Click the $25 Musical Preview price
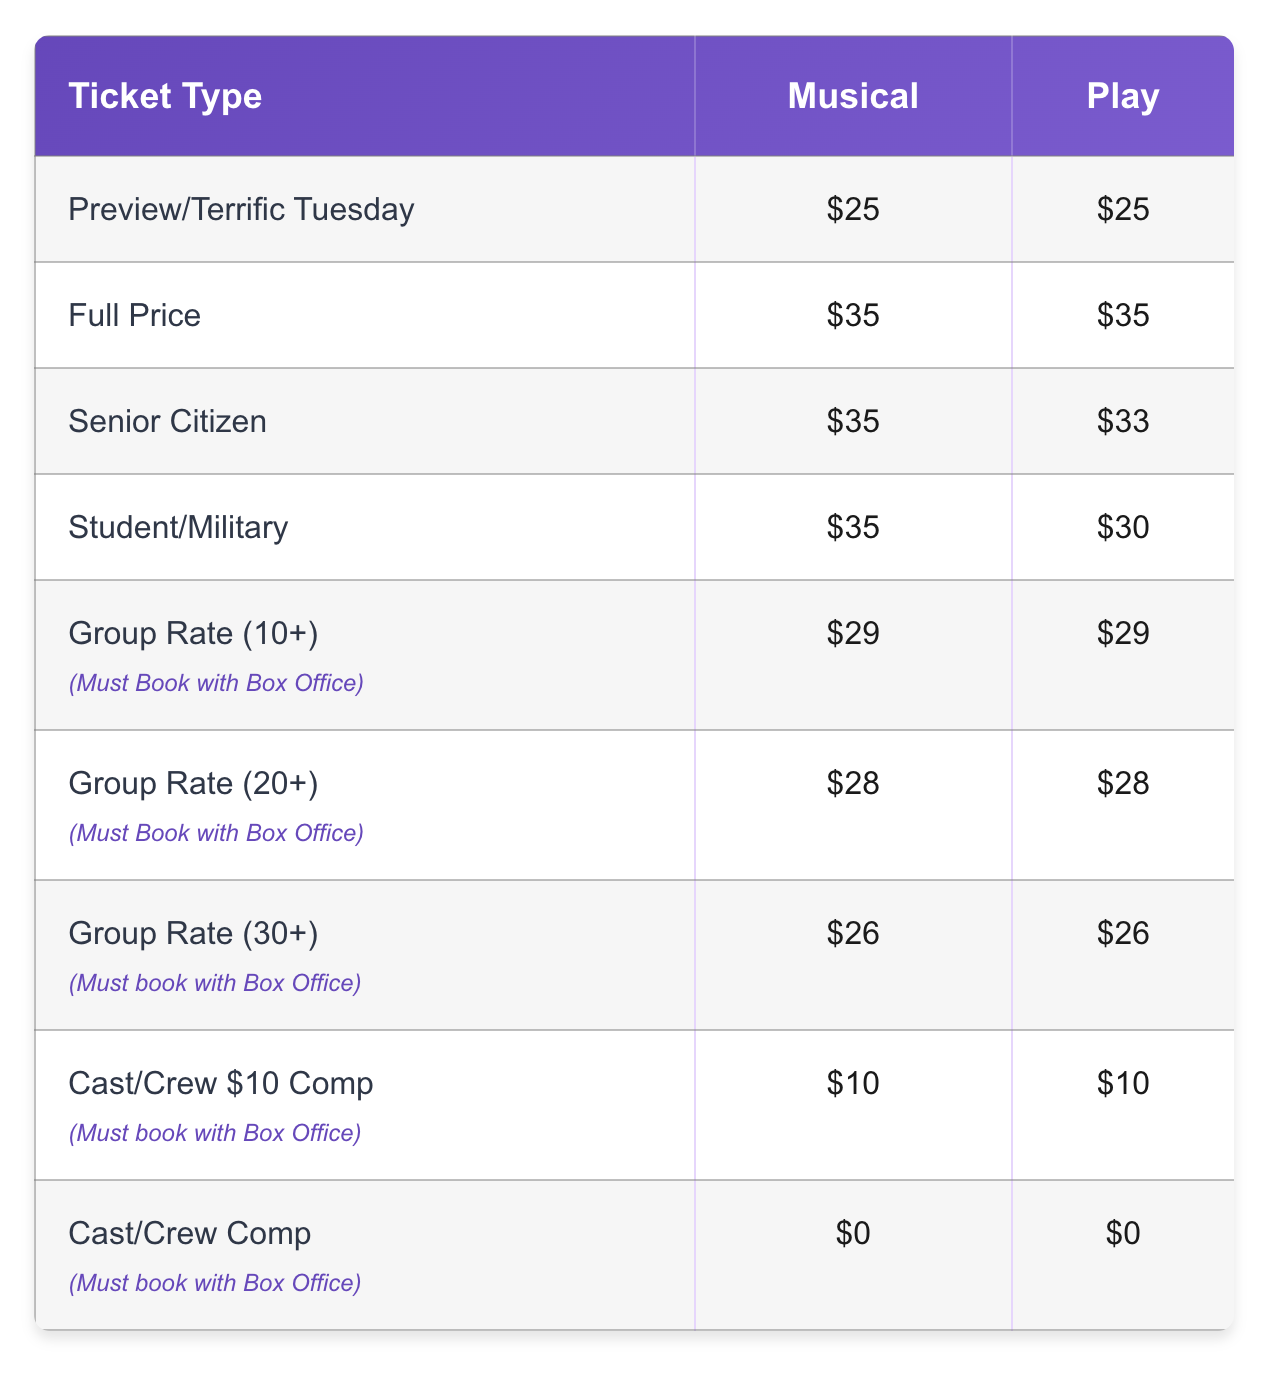Image resolution: width=1282 pixels, height=1376 pixels. click(853, 209)
